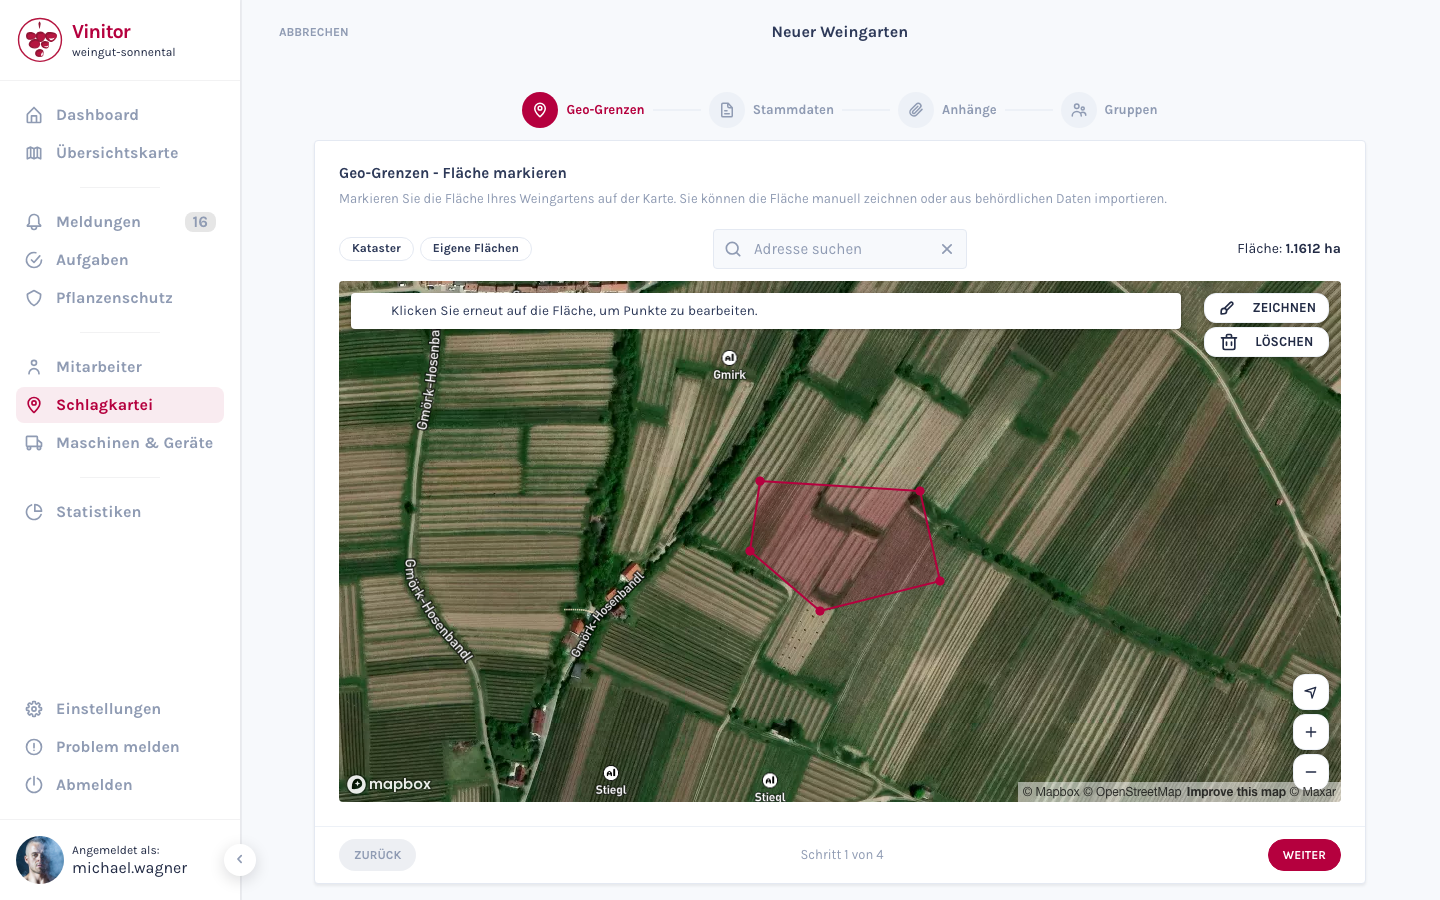1440x900 pixels.
Task: Toggle the Eigene Flächen chip
Action: click(476, 249)
